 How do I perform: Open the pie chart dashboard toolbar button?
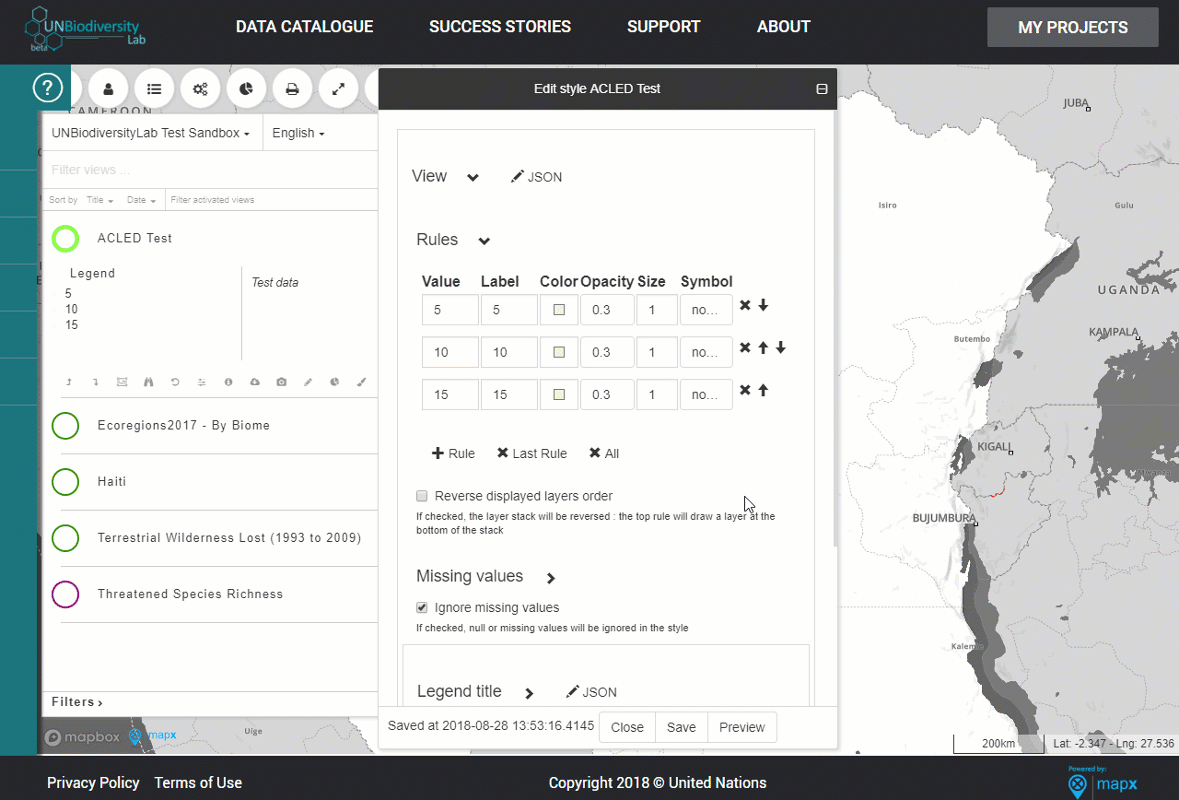pyautogui.click(x=246, y=89)
